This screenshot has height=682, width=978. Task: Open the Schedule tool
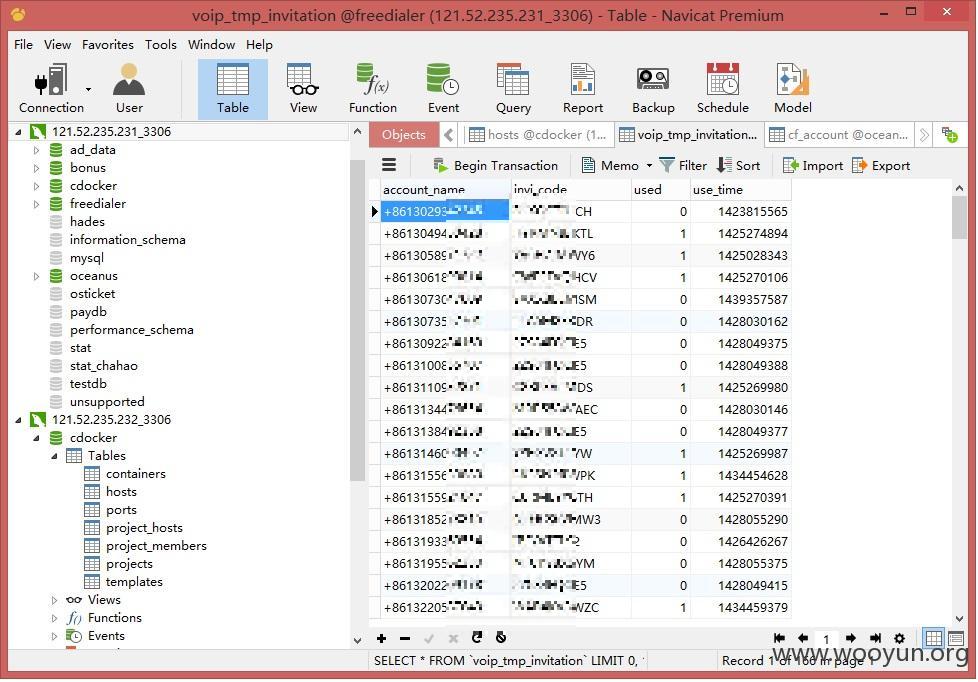pos(723,89)
